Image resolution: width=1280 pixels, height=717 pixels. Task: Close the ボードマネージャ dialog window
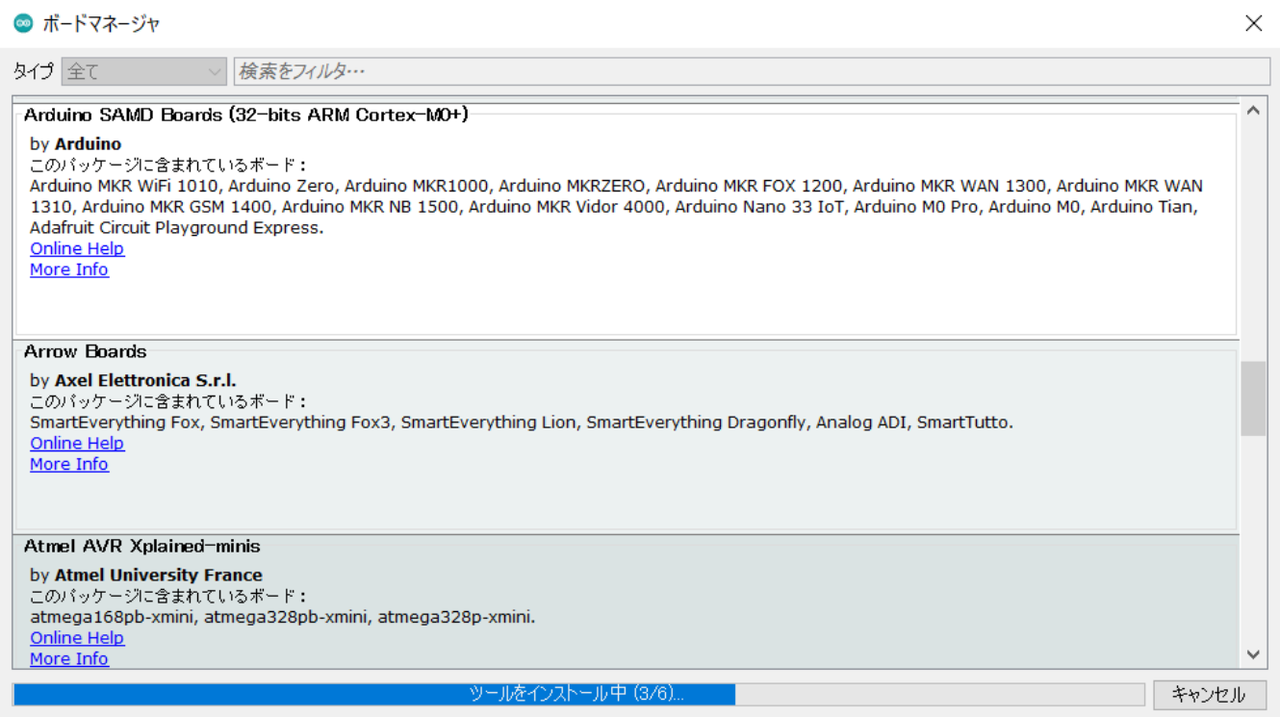[1253, 23]
